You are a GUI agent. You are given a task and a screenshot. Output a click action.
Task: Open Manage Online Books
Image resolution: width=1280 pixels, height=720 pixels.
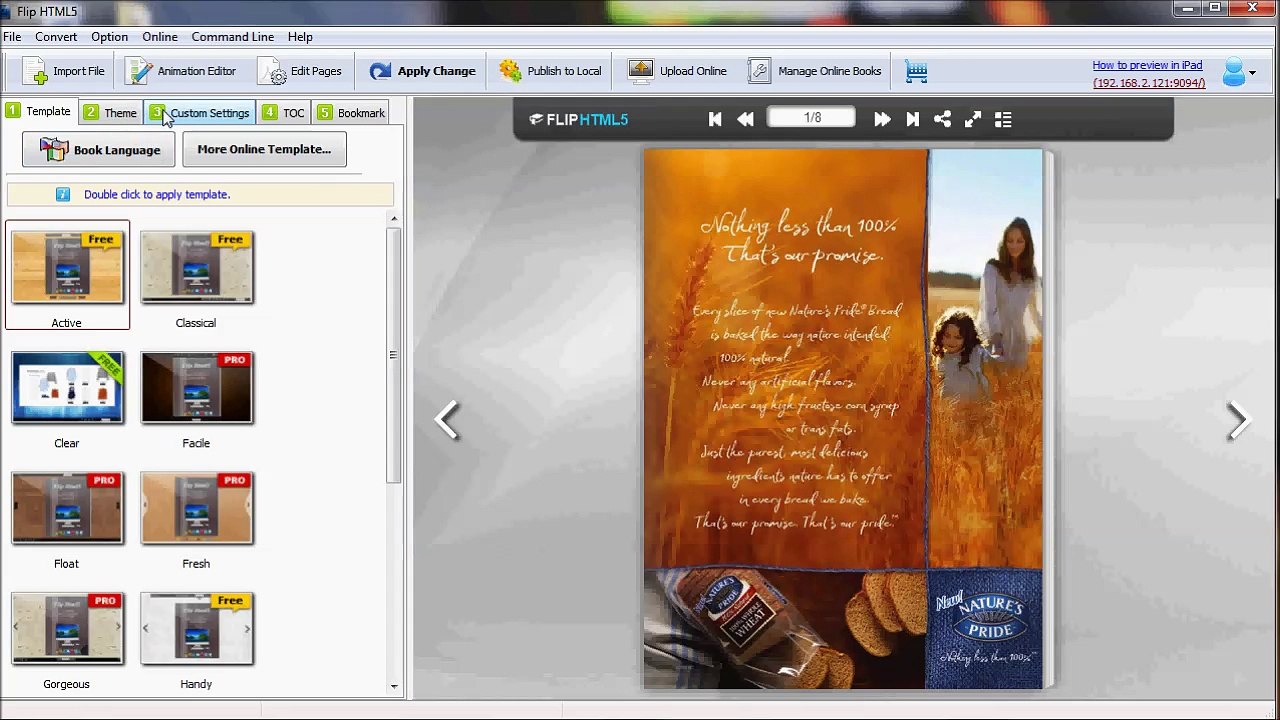point(815,71)
